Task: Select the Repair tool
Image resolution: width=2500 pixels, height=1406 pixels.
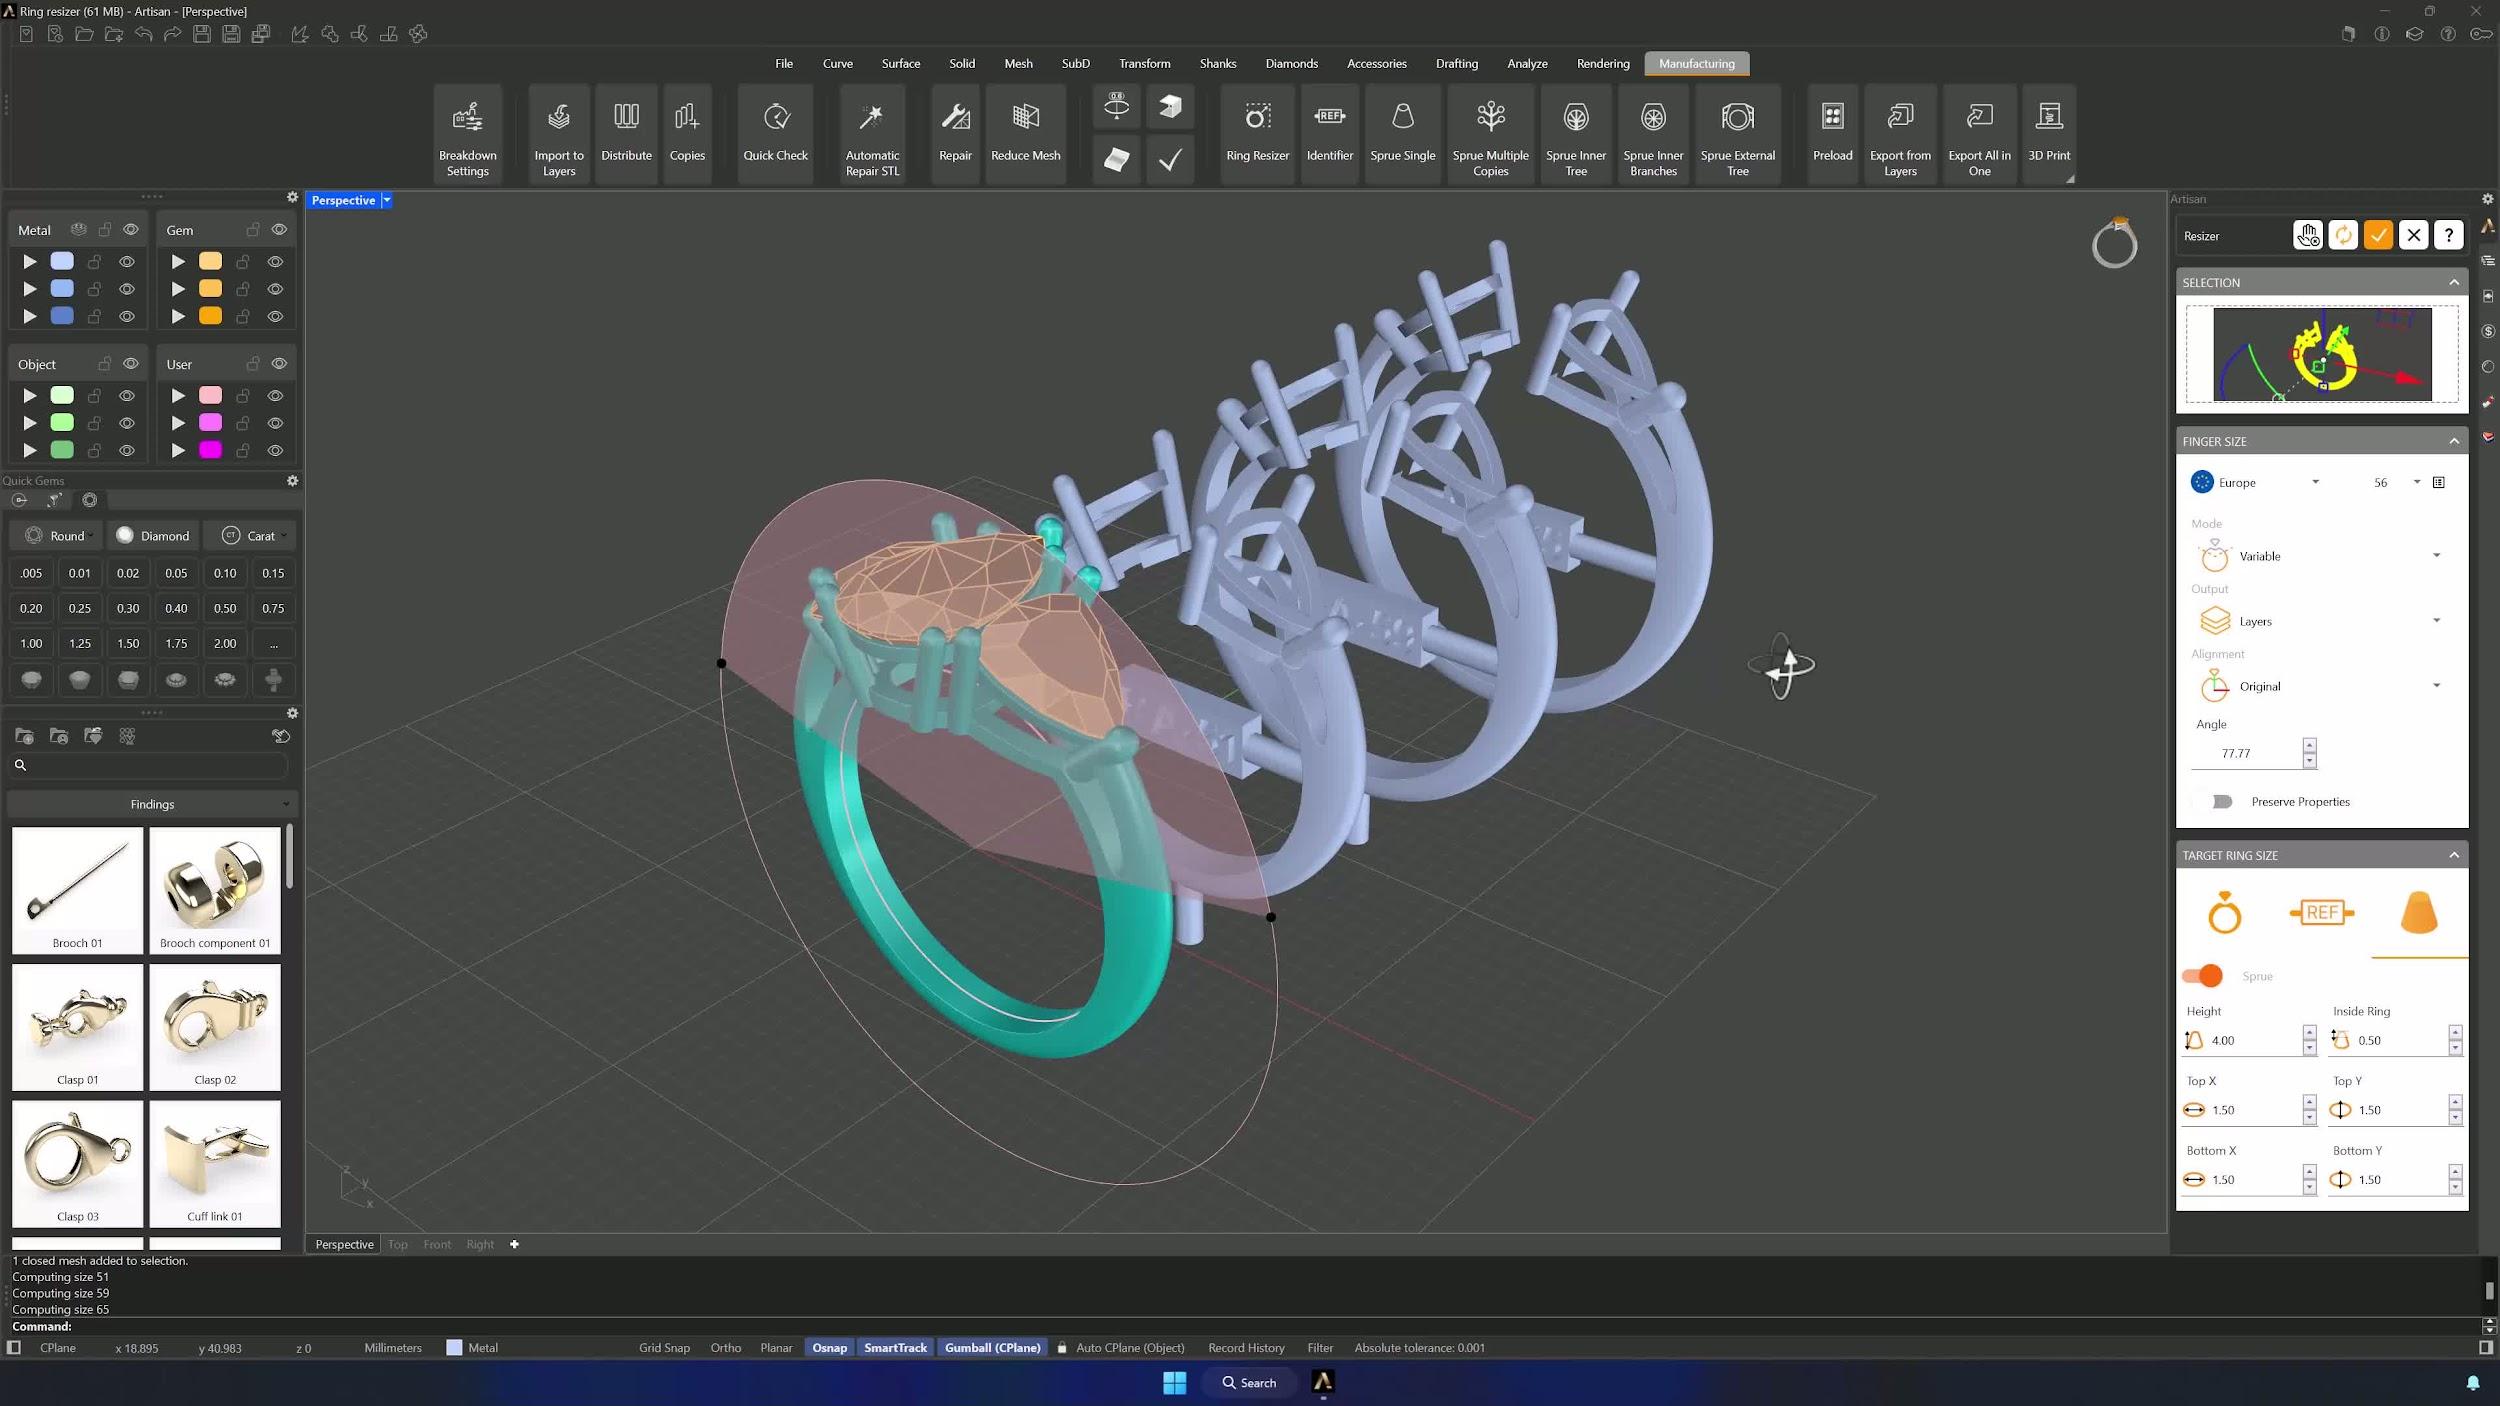Action: (955, 135)
